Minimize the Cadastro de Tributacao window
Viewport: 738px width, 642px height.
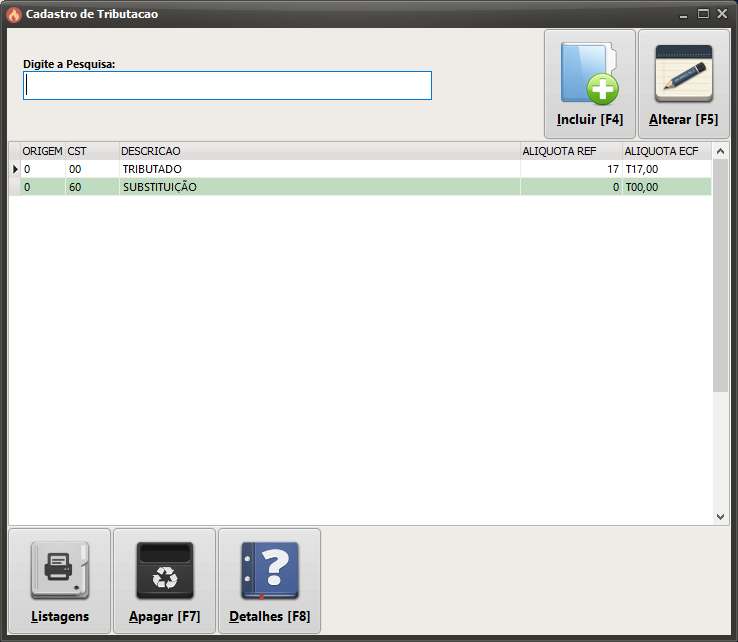(683, 15)
